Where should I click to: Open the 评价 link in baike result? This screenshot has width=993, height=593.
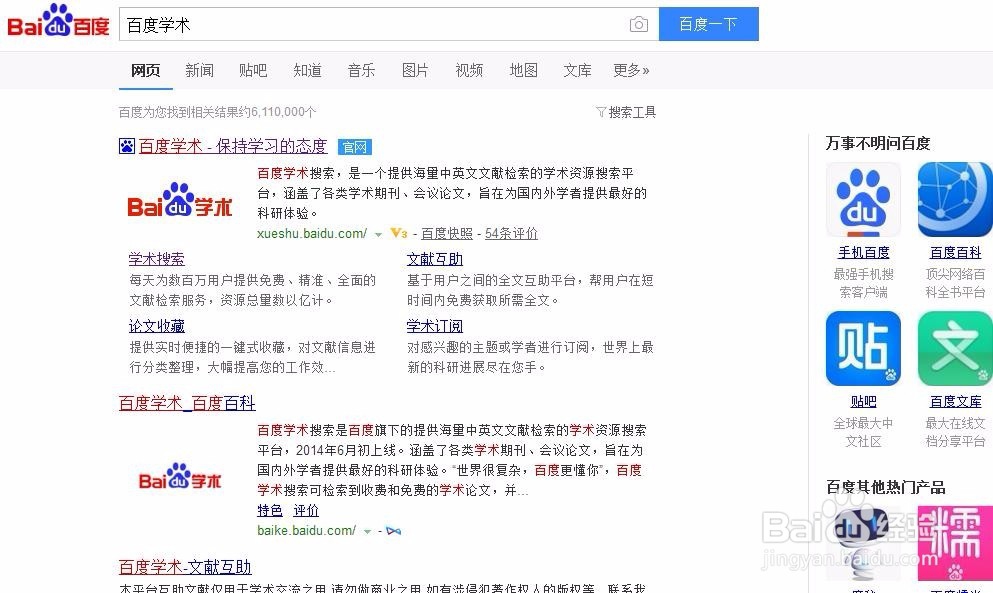306,510
